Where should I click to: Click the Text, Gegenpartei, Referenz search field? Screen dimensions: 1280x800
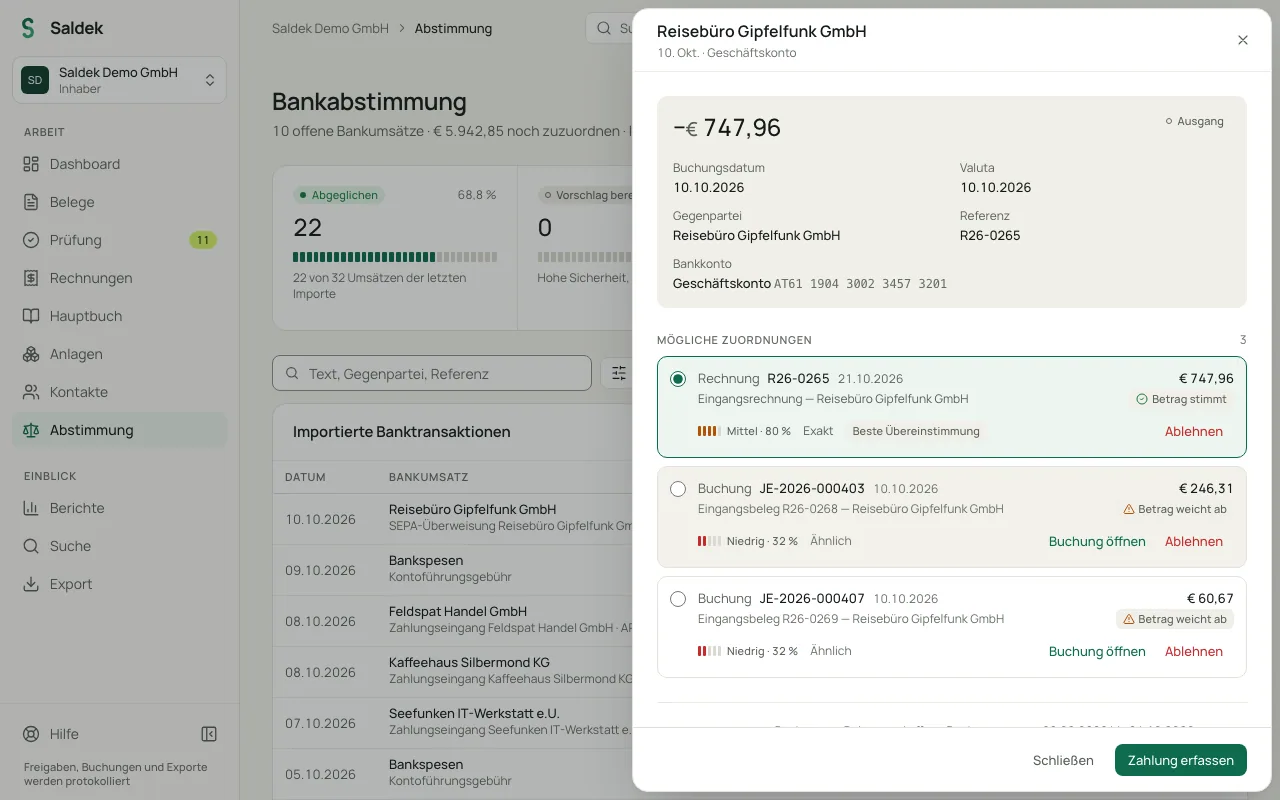pyautogui.click(x=432, y=373)
